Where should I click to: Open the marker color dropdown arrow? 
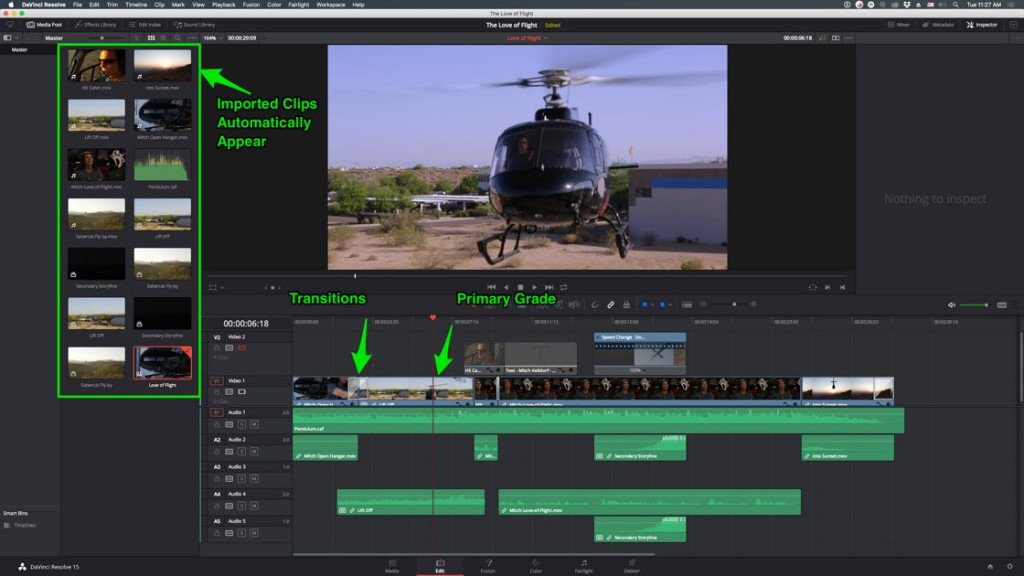coord(669,305)
